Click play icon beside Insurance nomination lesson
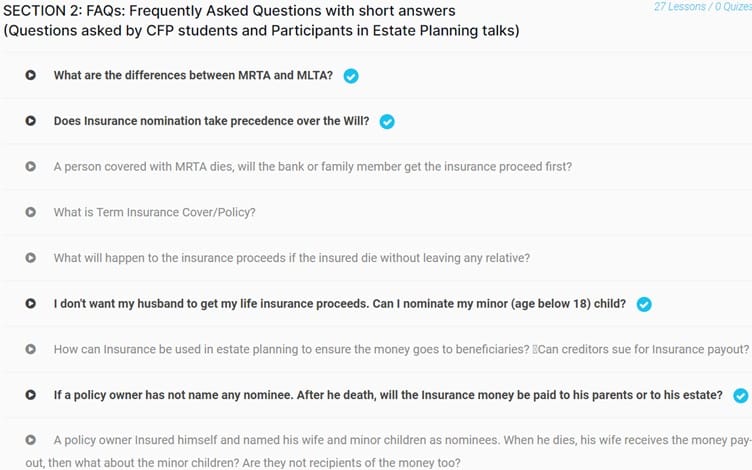Image resolution: width=752 pixels, height=470 pixels. (x=31, y=121)
